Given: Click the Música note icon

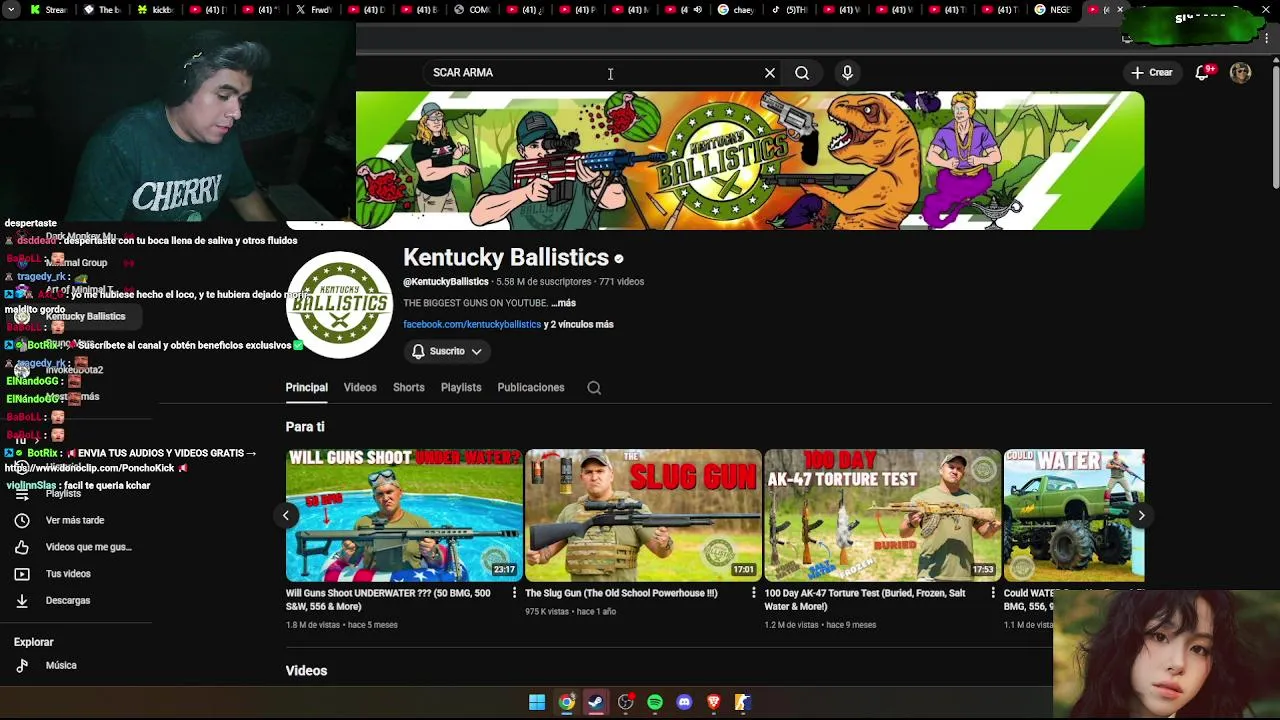Looking at the screenshot, I should 22,666.
